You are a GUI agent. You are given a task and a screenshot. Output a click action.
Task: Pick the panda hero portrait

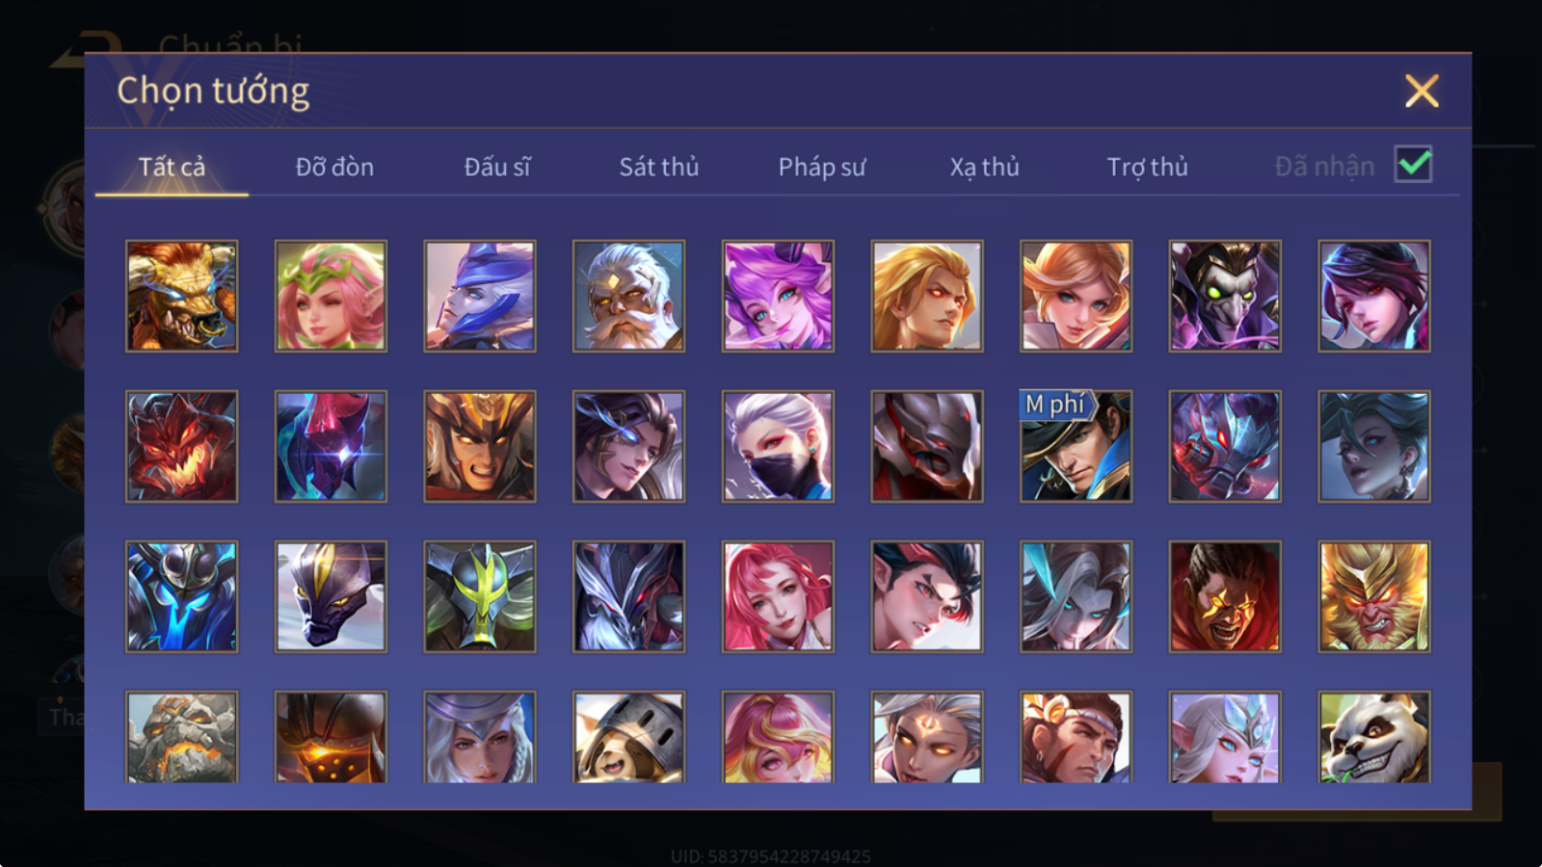pos(1374,737)
